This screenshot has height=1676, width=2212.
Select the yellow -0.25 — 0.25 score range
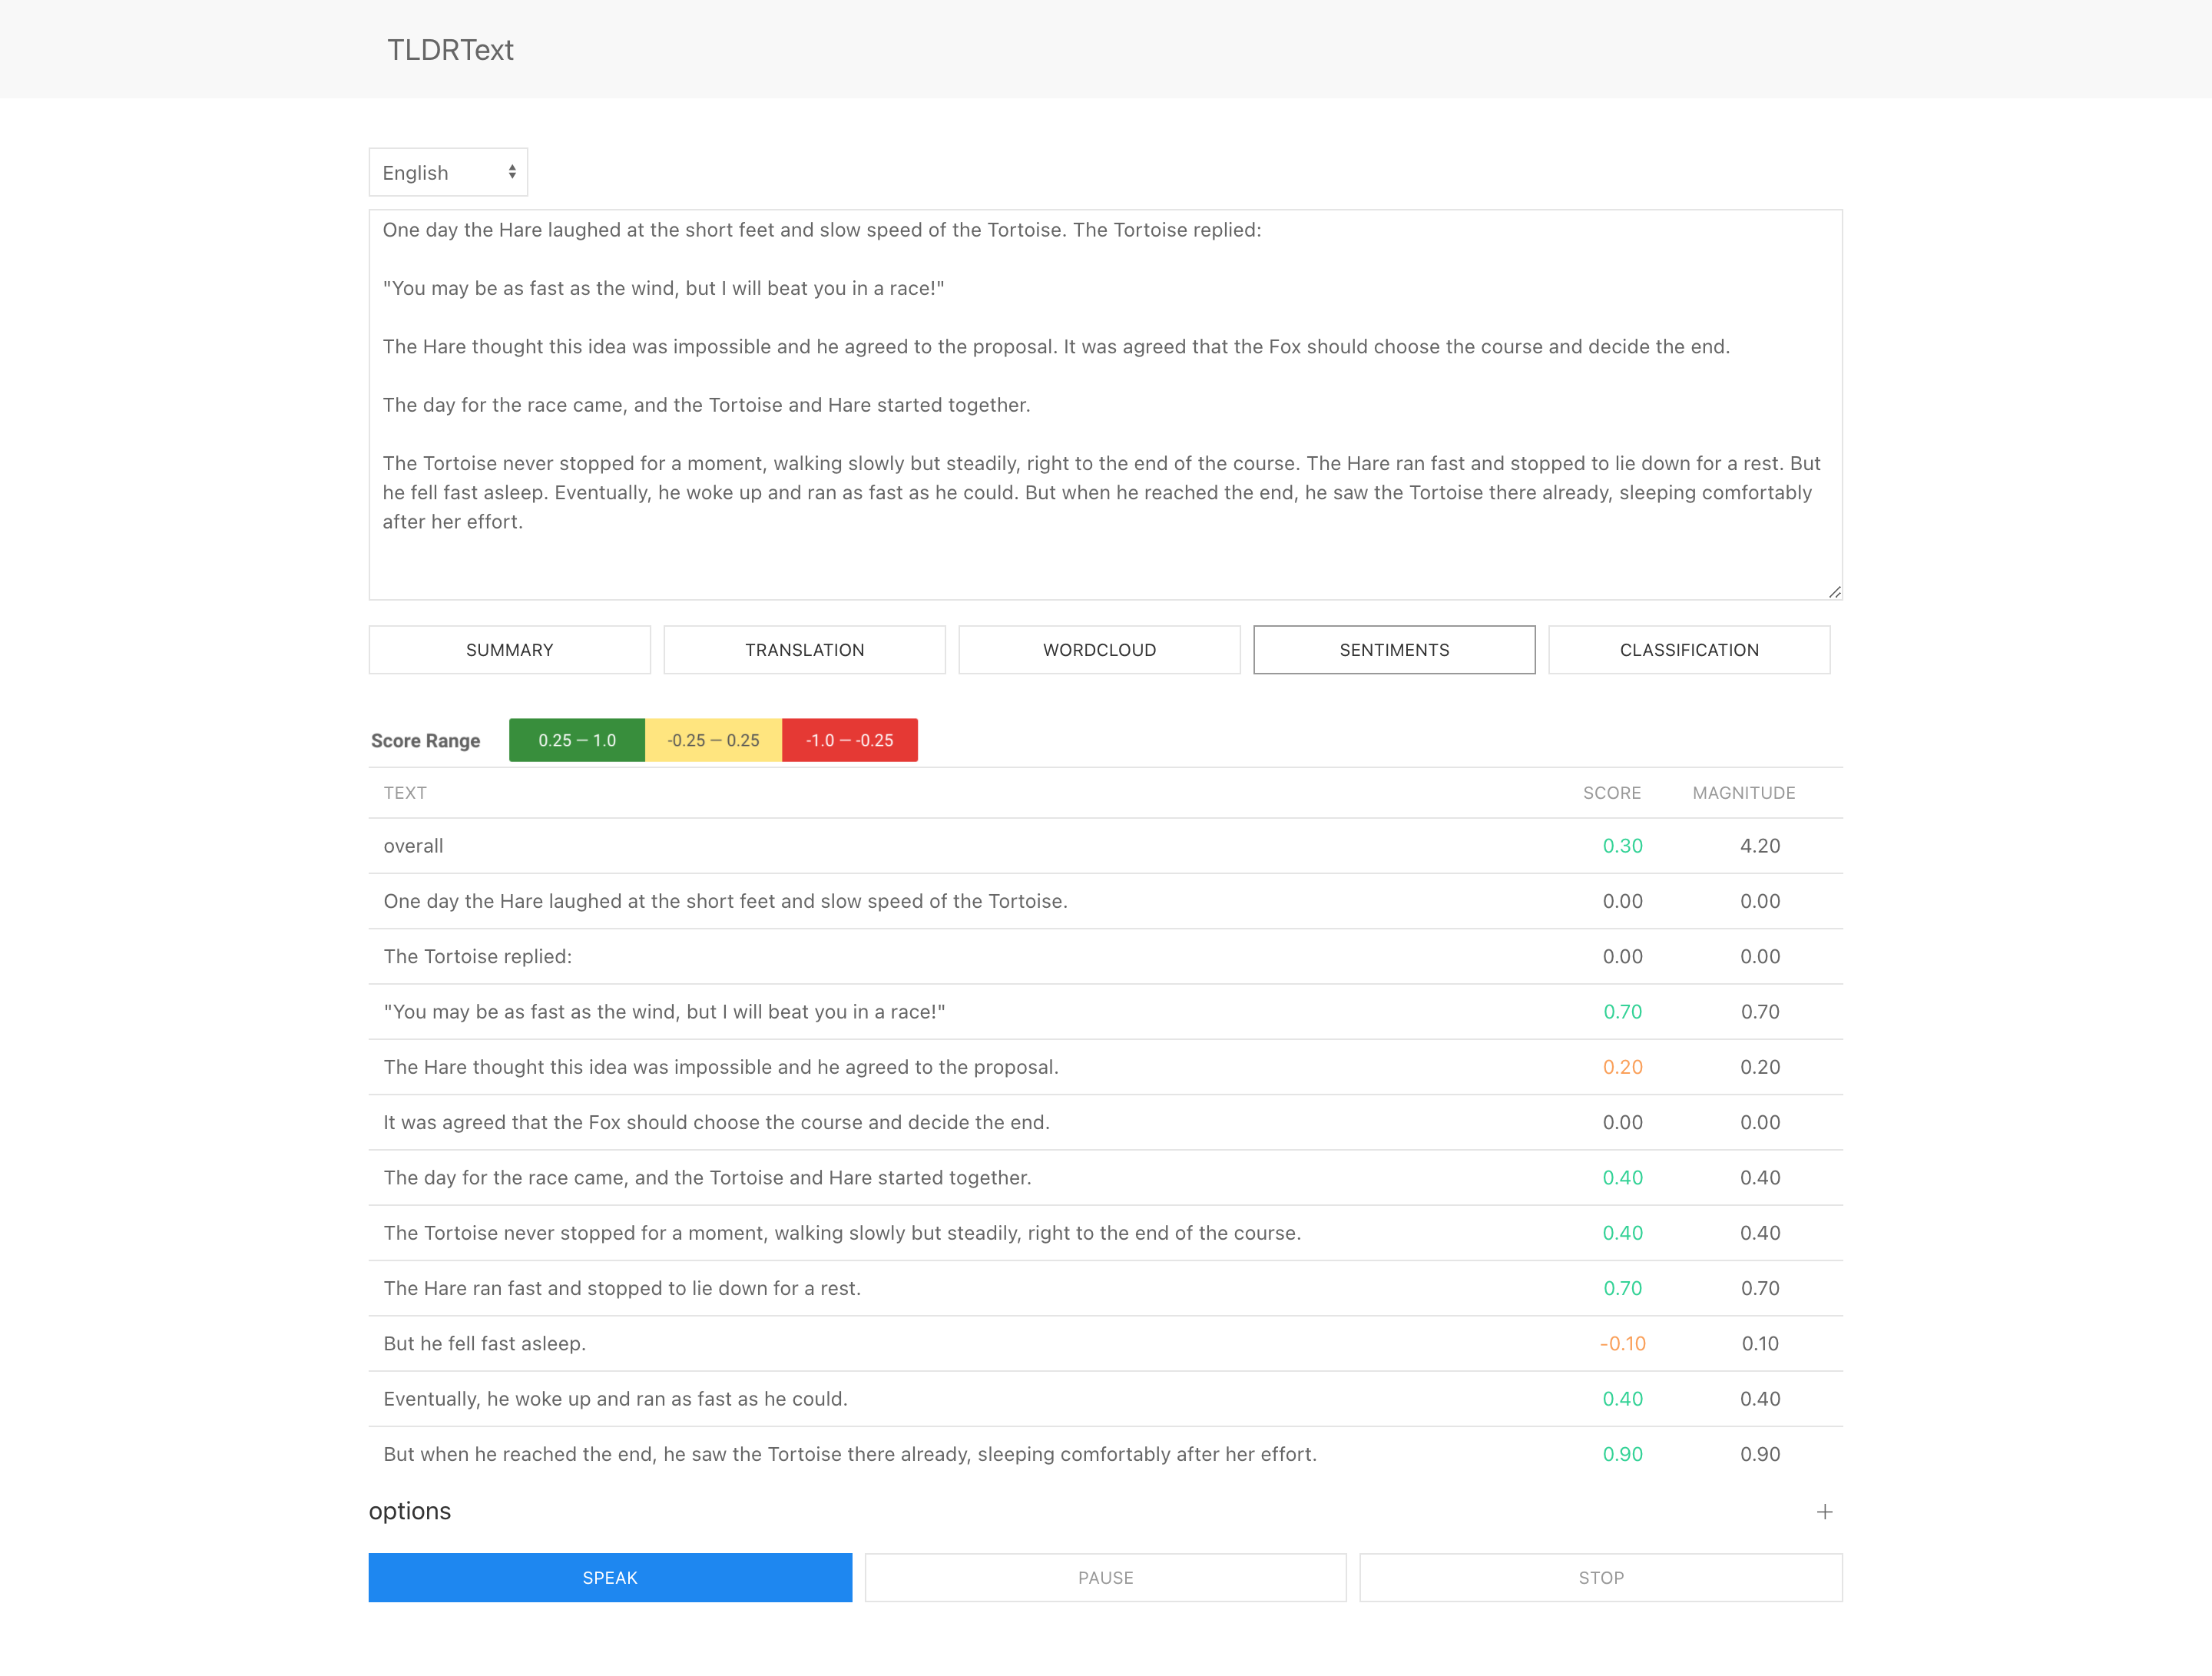pos(713,740)
